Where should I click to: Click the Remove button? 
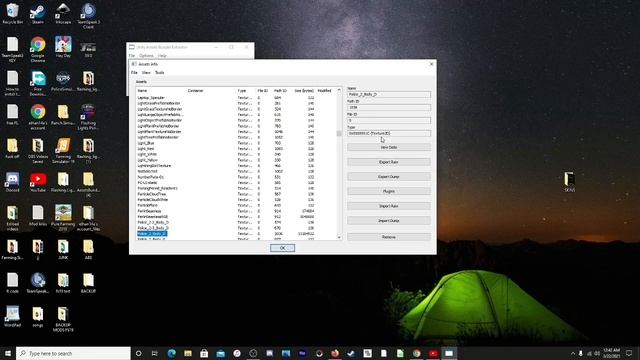point(389,237)
